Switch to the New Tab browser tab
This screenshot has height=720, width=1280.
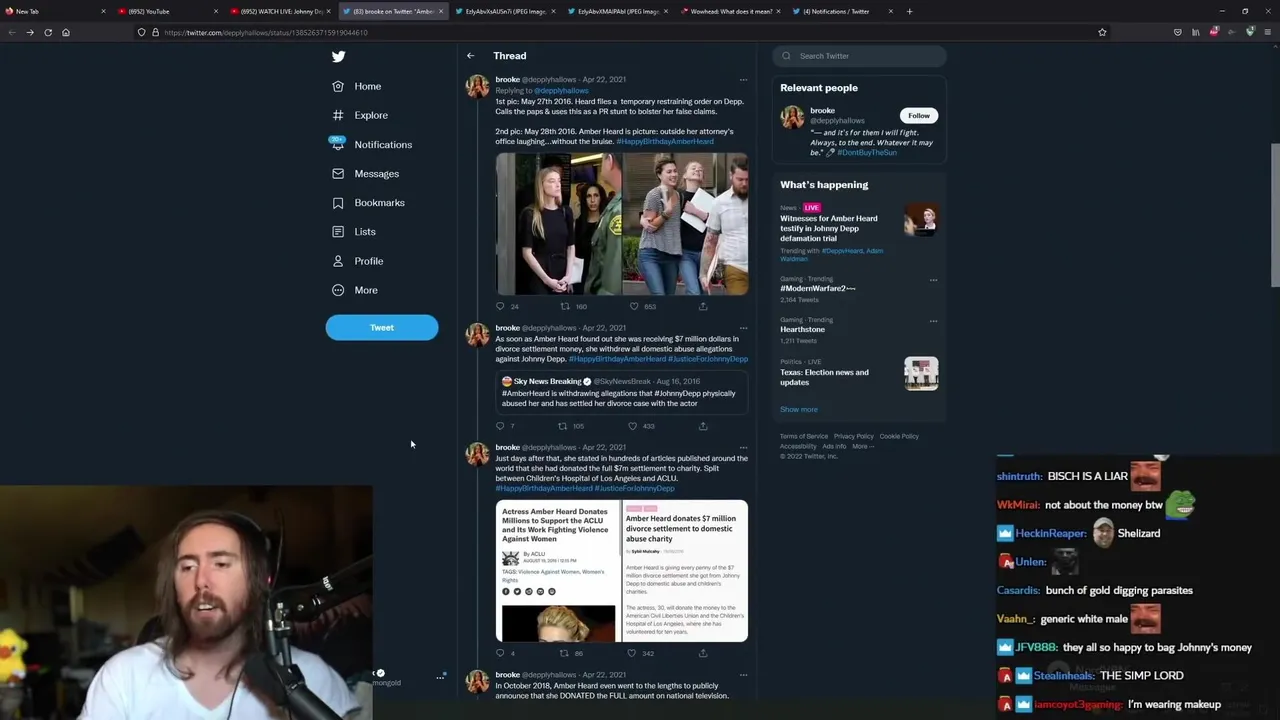[x=55, y=11]
